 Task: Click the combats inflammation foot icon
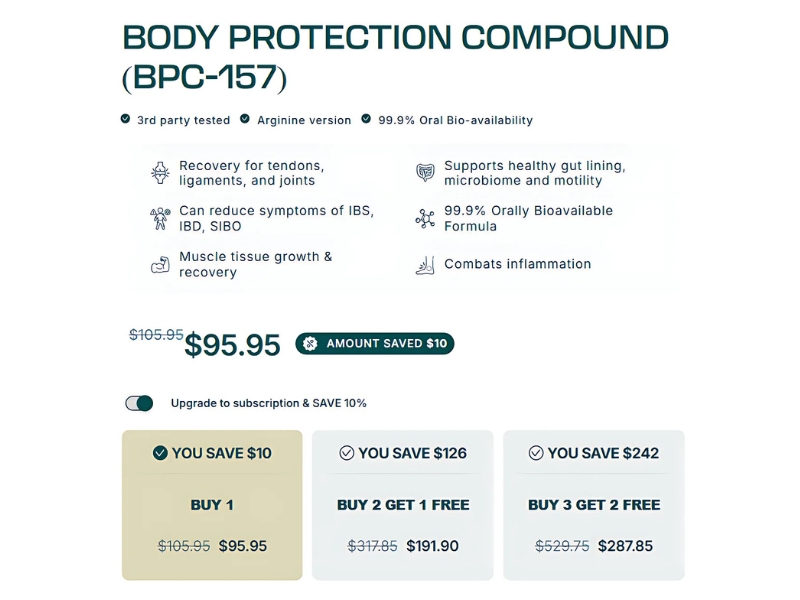[x=425, y=265]
